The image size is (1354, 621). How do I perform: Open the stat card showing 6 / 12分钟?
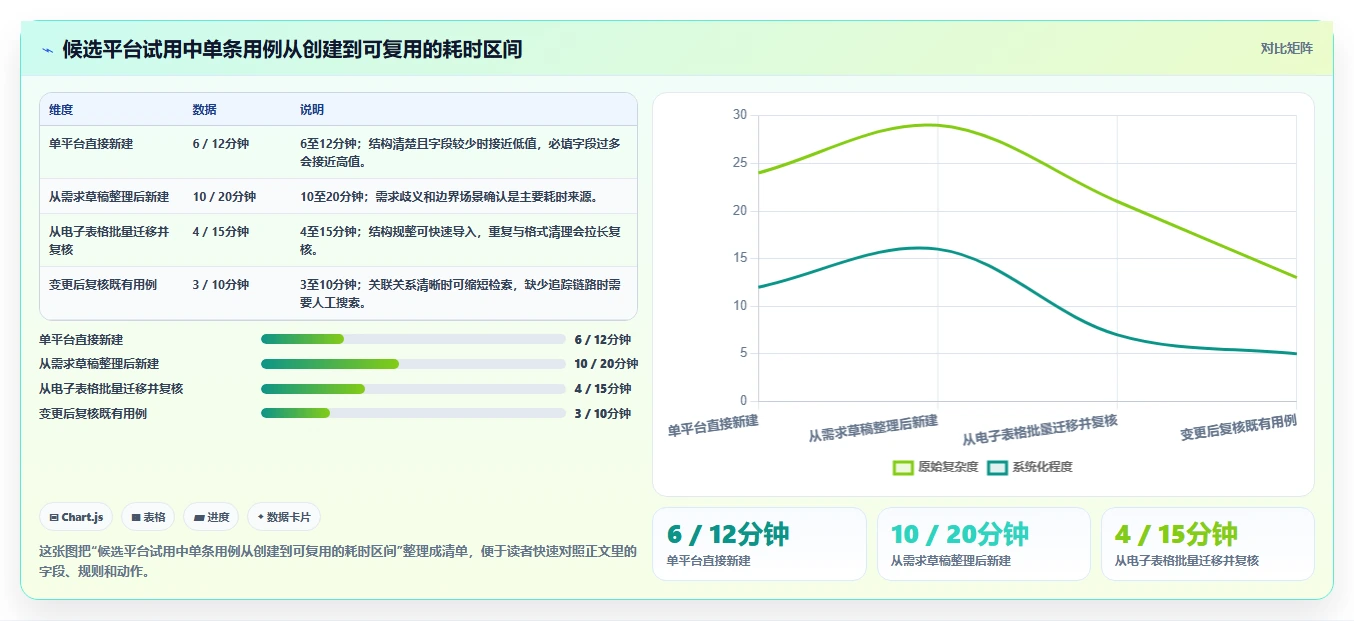(x=759, y=544)
